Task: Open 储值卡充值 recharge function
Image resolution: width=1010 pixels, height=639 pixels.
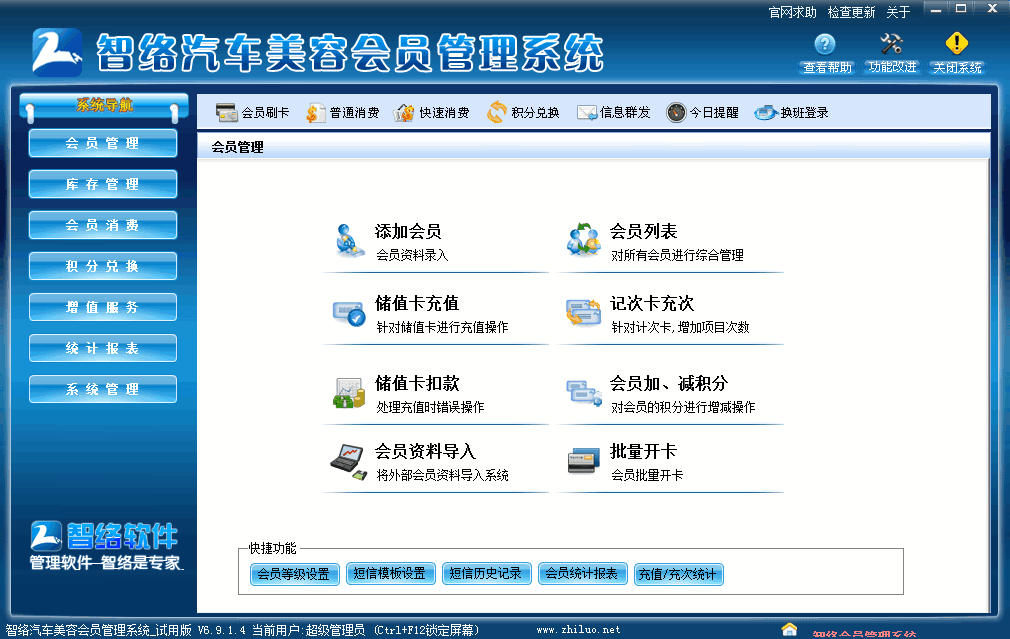Action: click(x=416, y=304)
